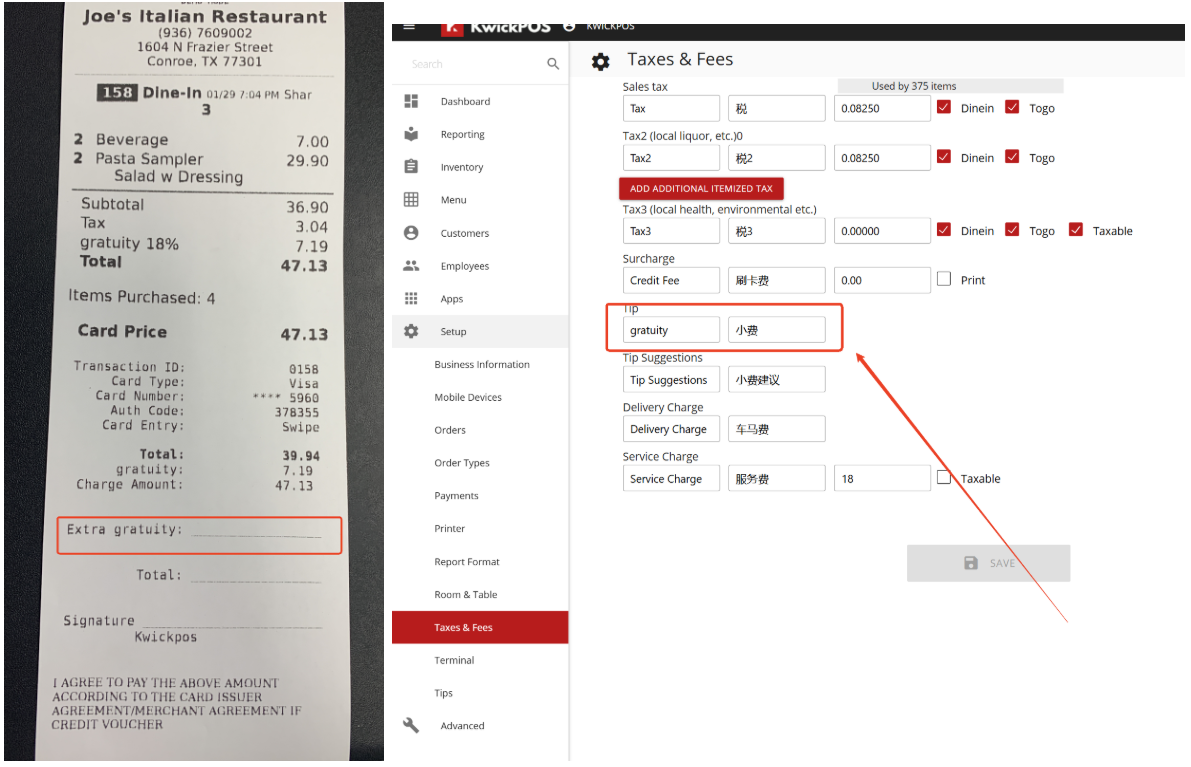Click the sidebar Search field

[x=475, y=64]
